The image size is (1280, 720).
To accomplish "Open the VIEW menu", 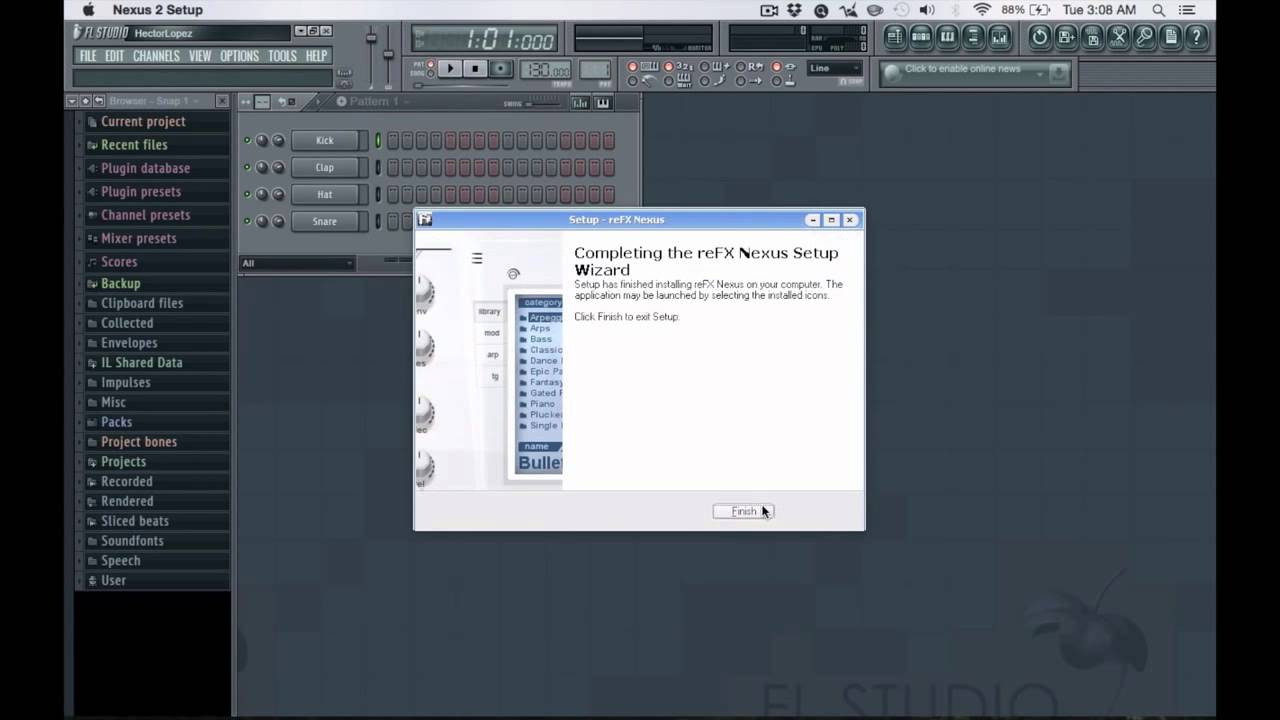I will click(x=200, y=56).
